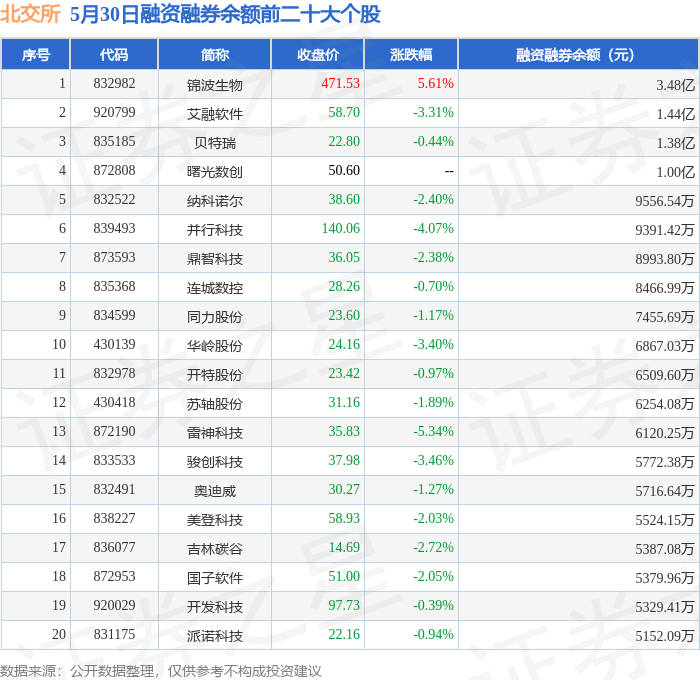The height and width of the screenshot is (680, 700).
Task: Select stock name 贝特瑞
Action: tap(215, 143)
